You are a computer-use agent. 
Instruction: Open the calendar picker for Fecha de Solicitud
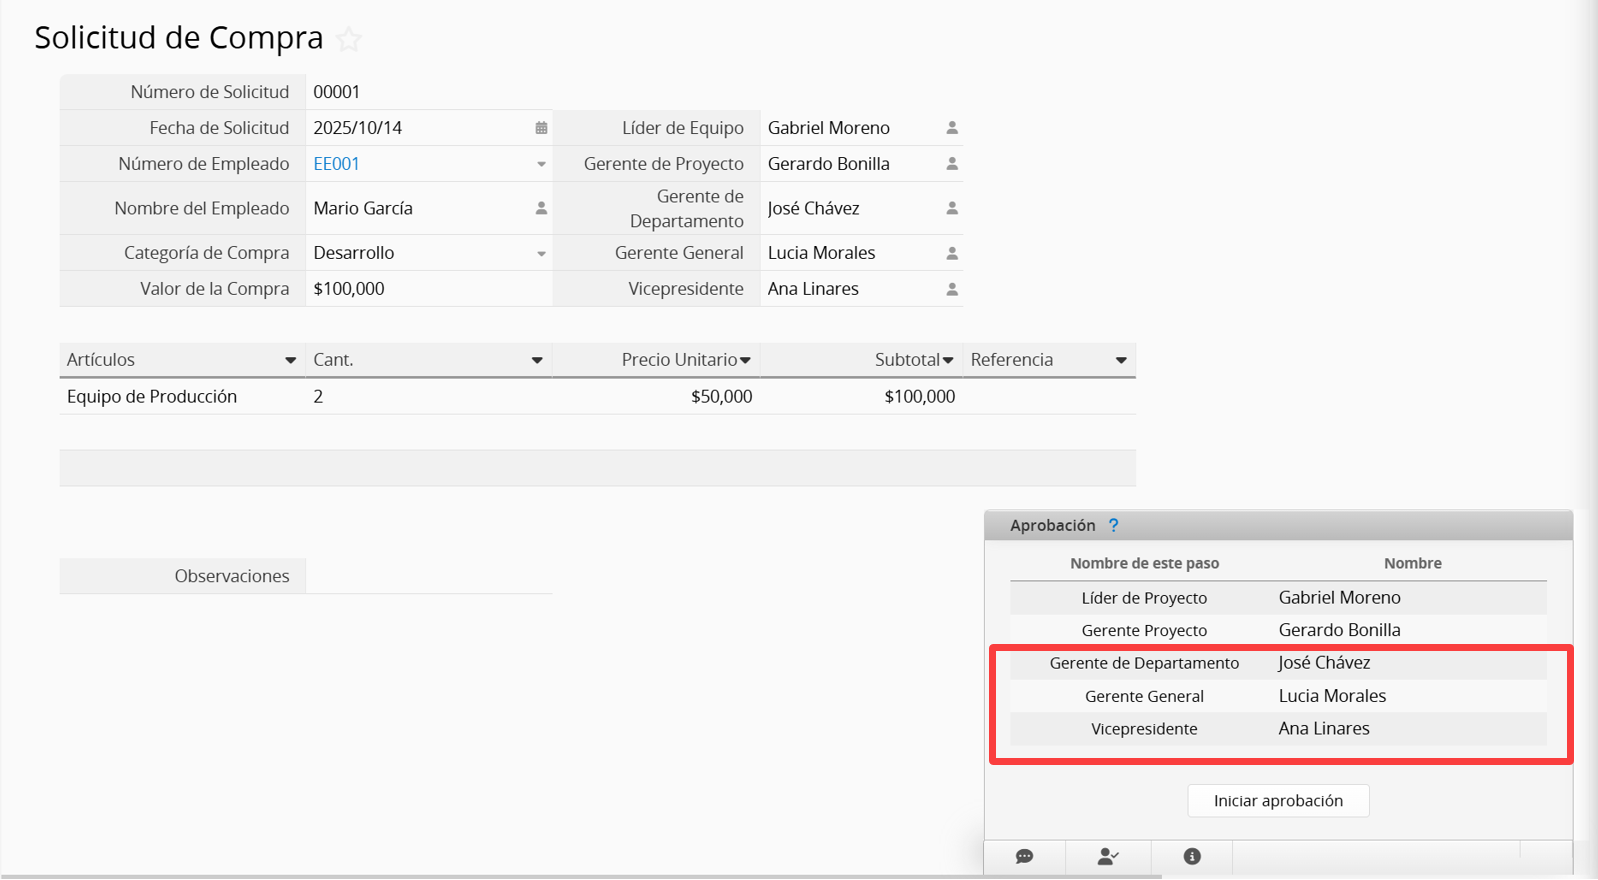541,128
